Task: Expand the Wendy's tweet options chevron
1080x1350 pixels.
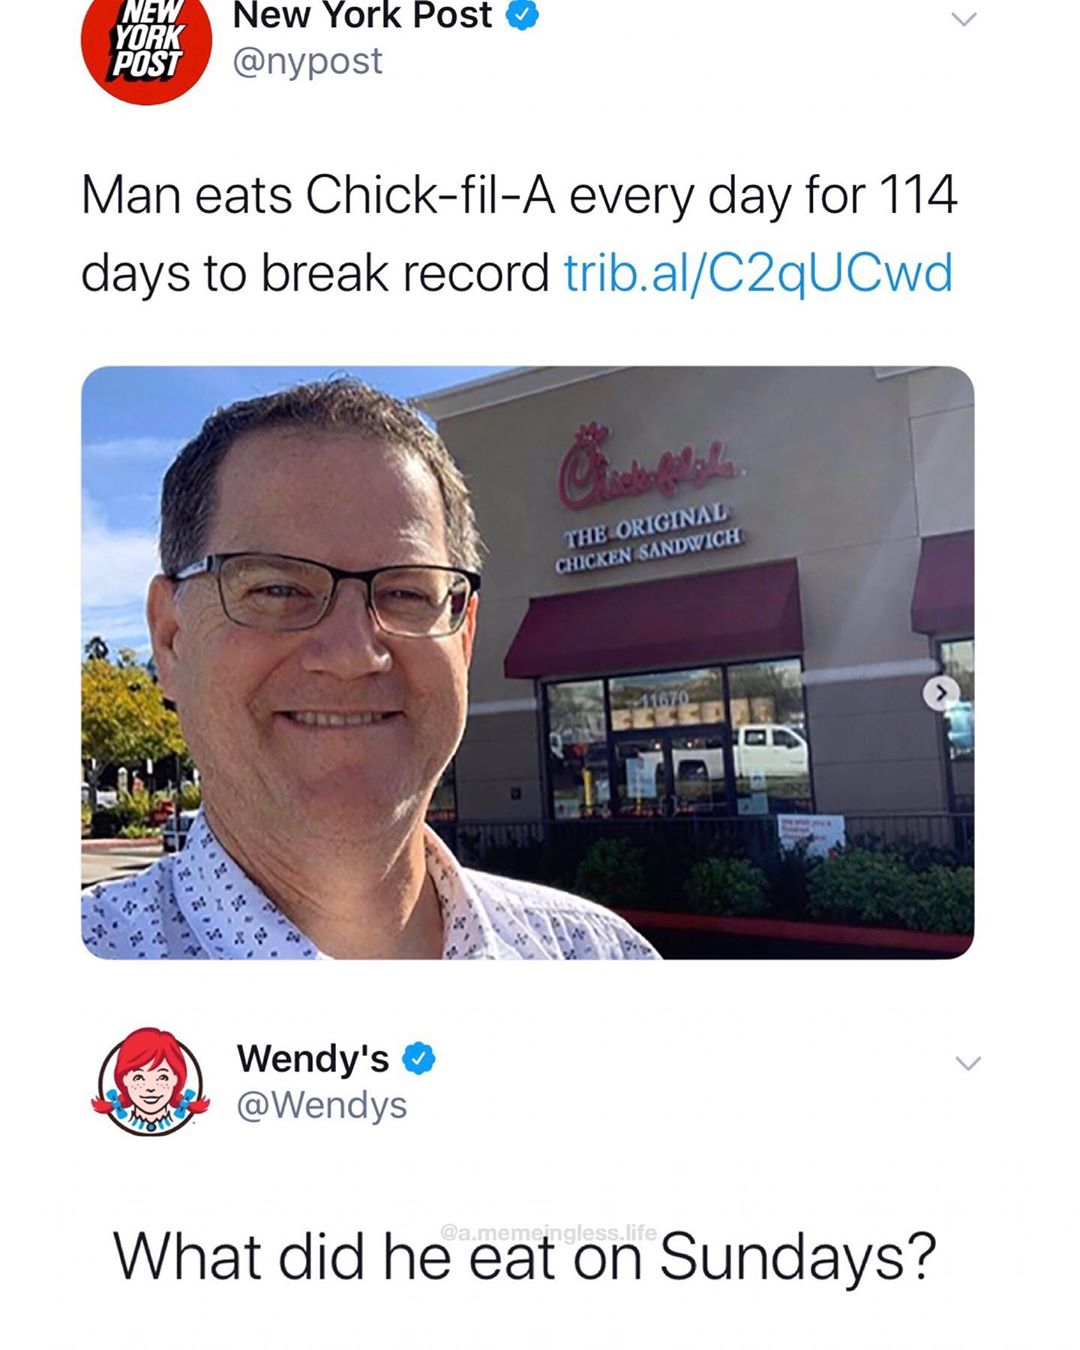Action: click(967, 1062)
